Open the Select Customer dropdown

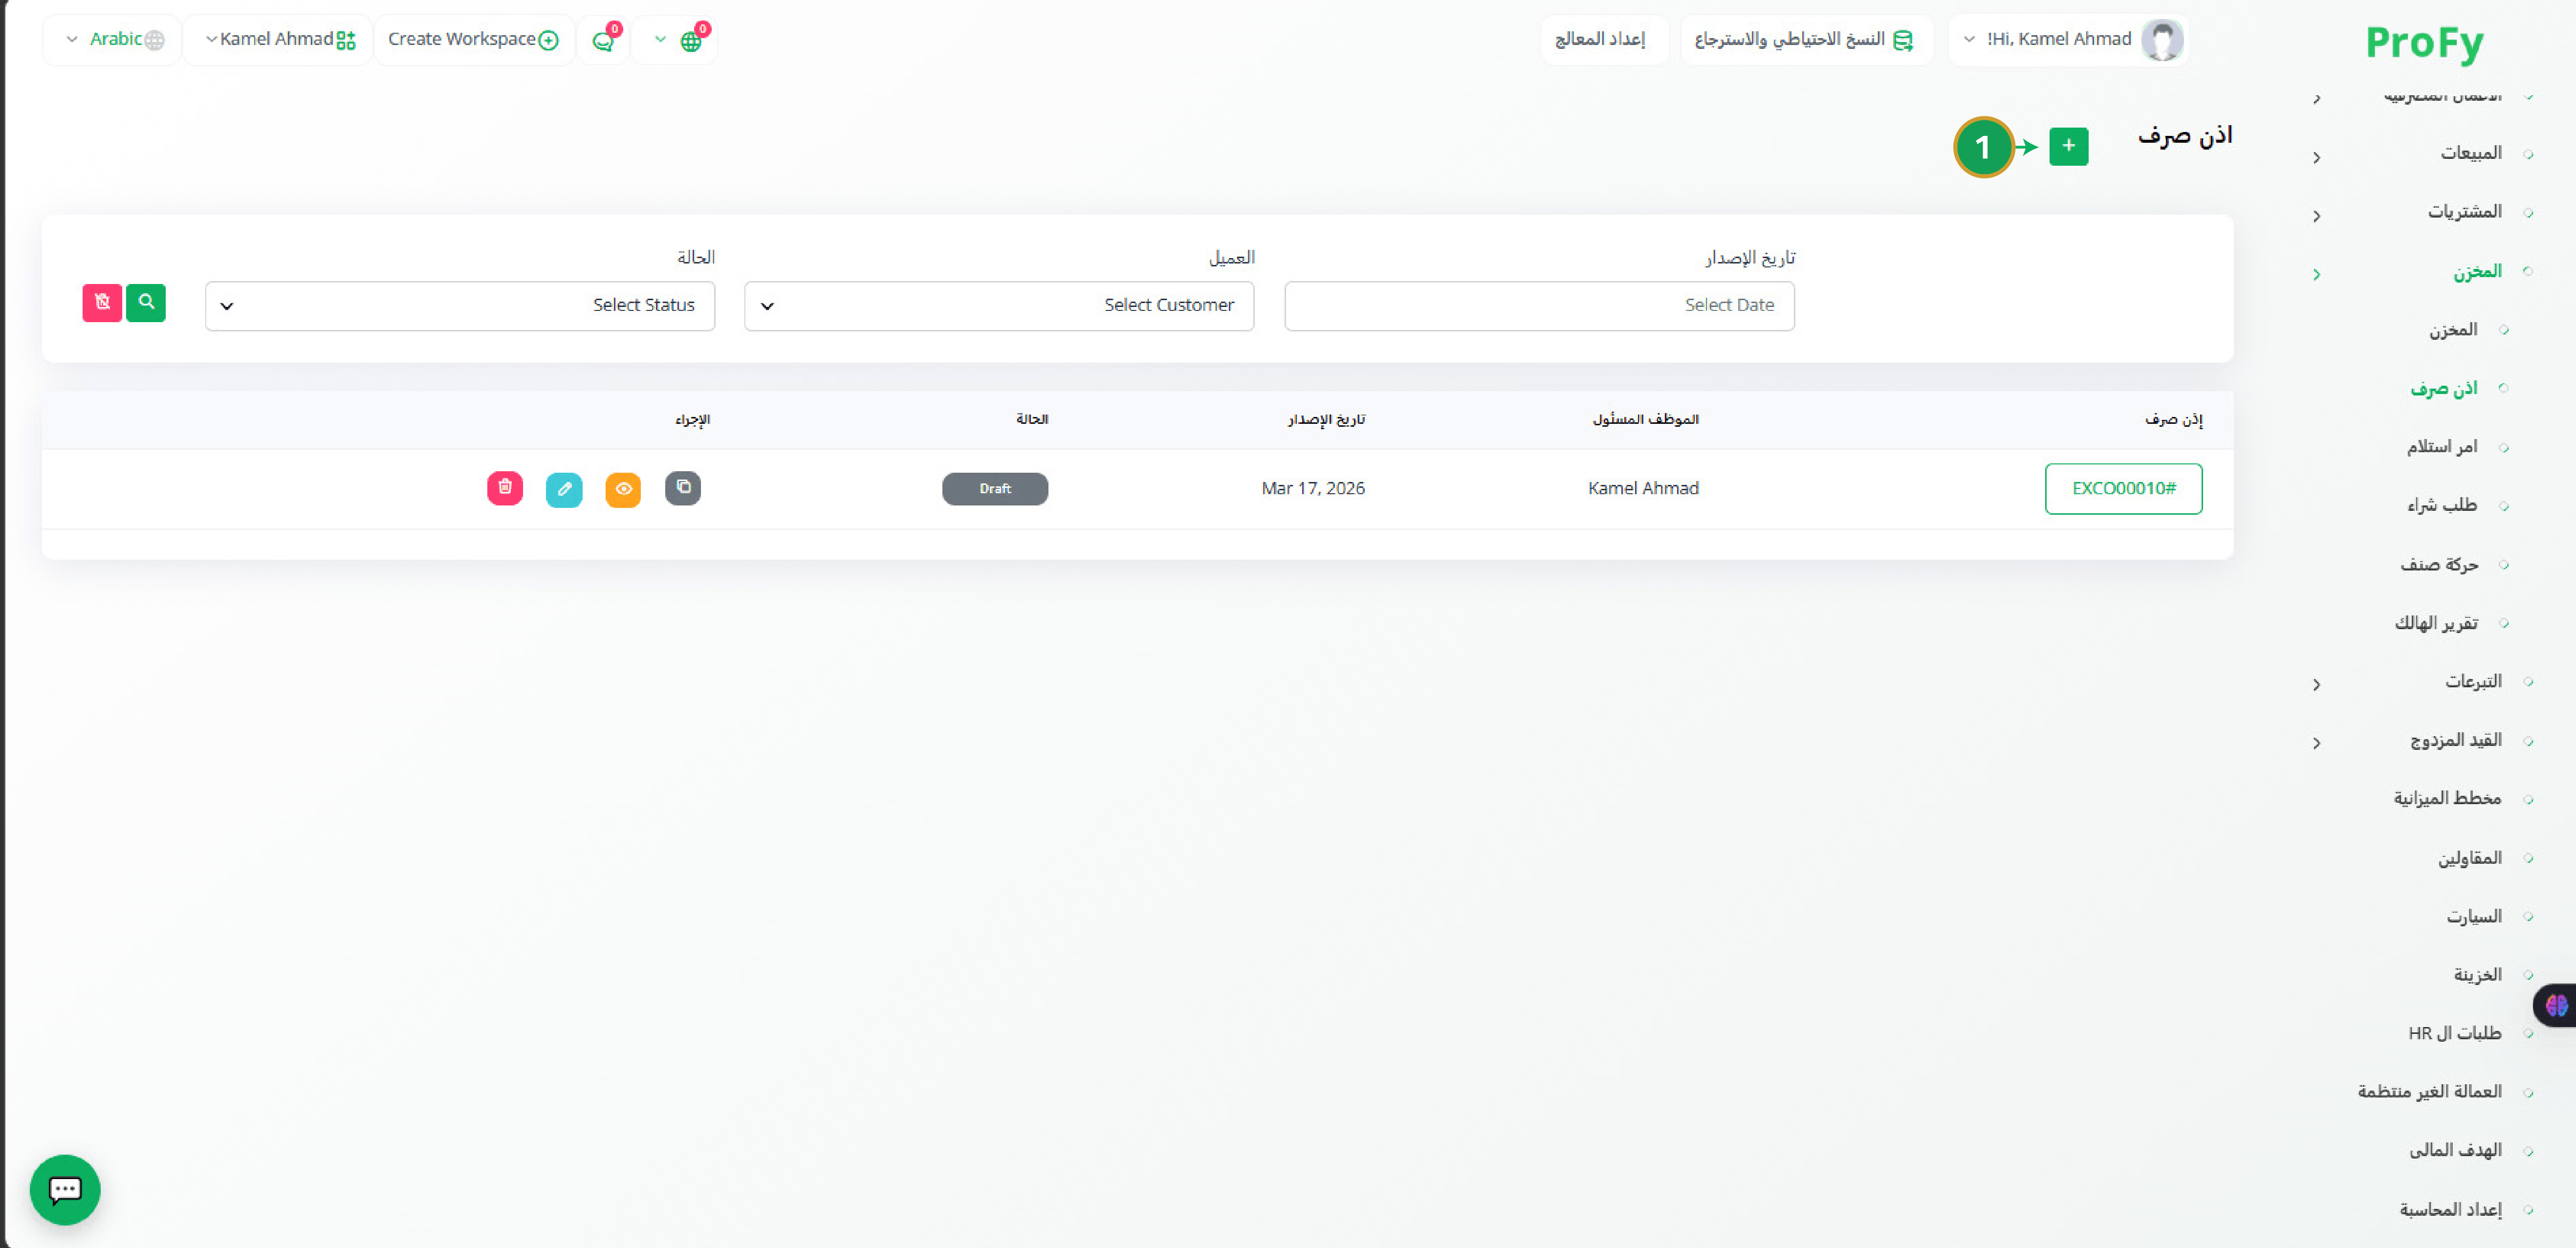pyautogui.click(x=999, y=305)
